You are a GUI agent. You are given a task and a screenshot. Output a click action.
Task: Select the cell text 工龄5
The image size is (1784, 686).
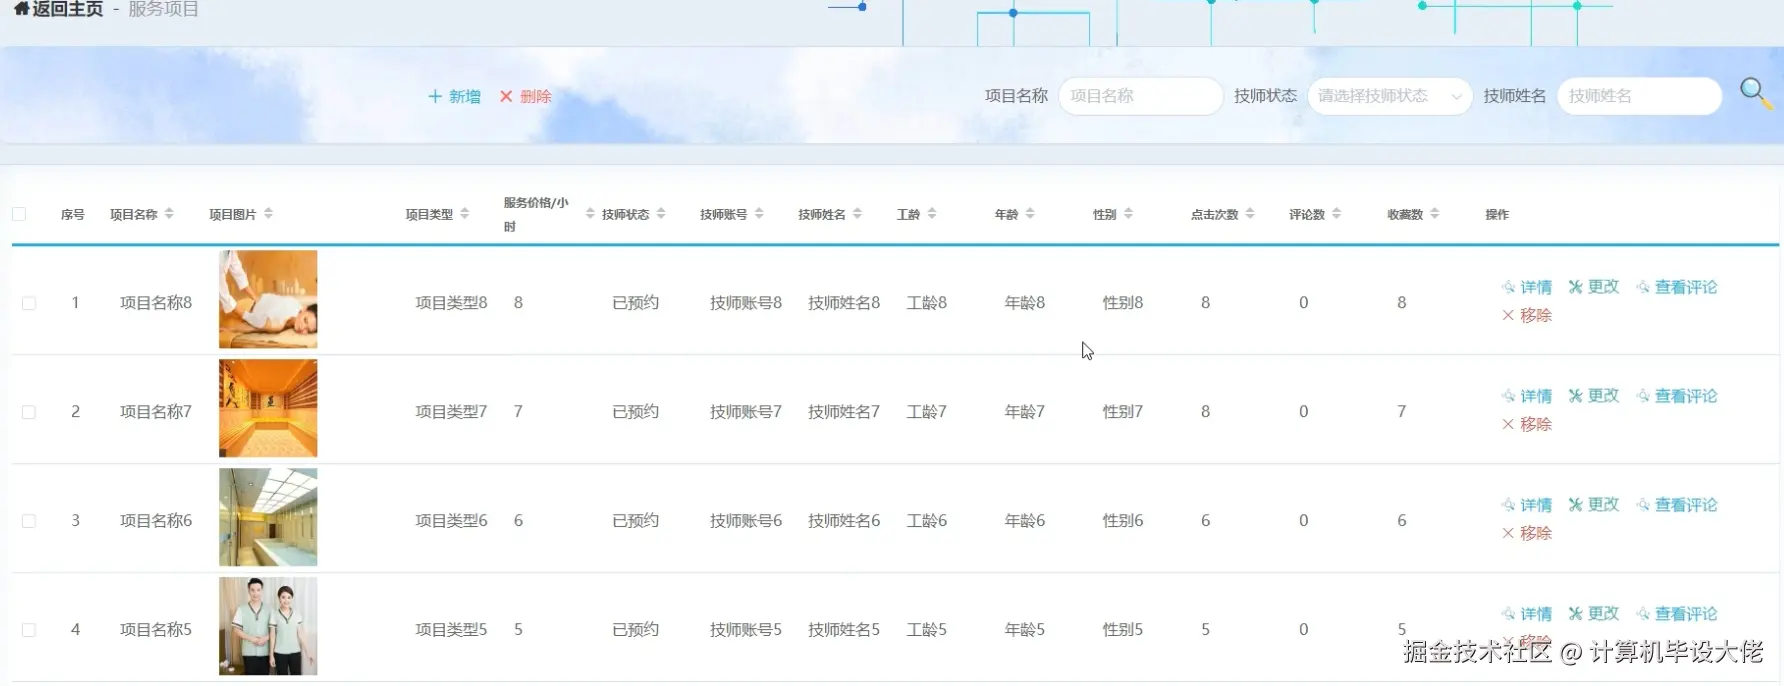926,630
